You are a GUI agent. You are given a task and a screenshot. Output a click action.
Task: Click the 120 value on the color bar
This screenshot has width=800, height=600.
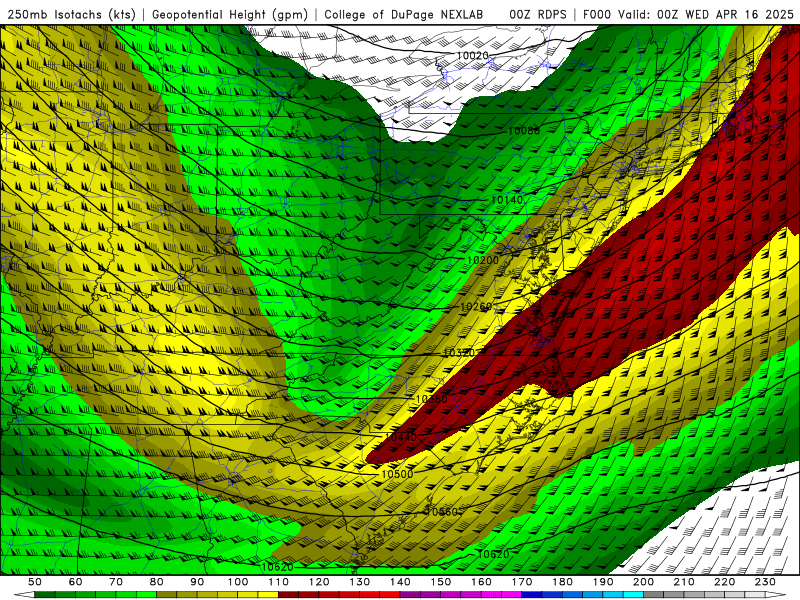319,582
